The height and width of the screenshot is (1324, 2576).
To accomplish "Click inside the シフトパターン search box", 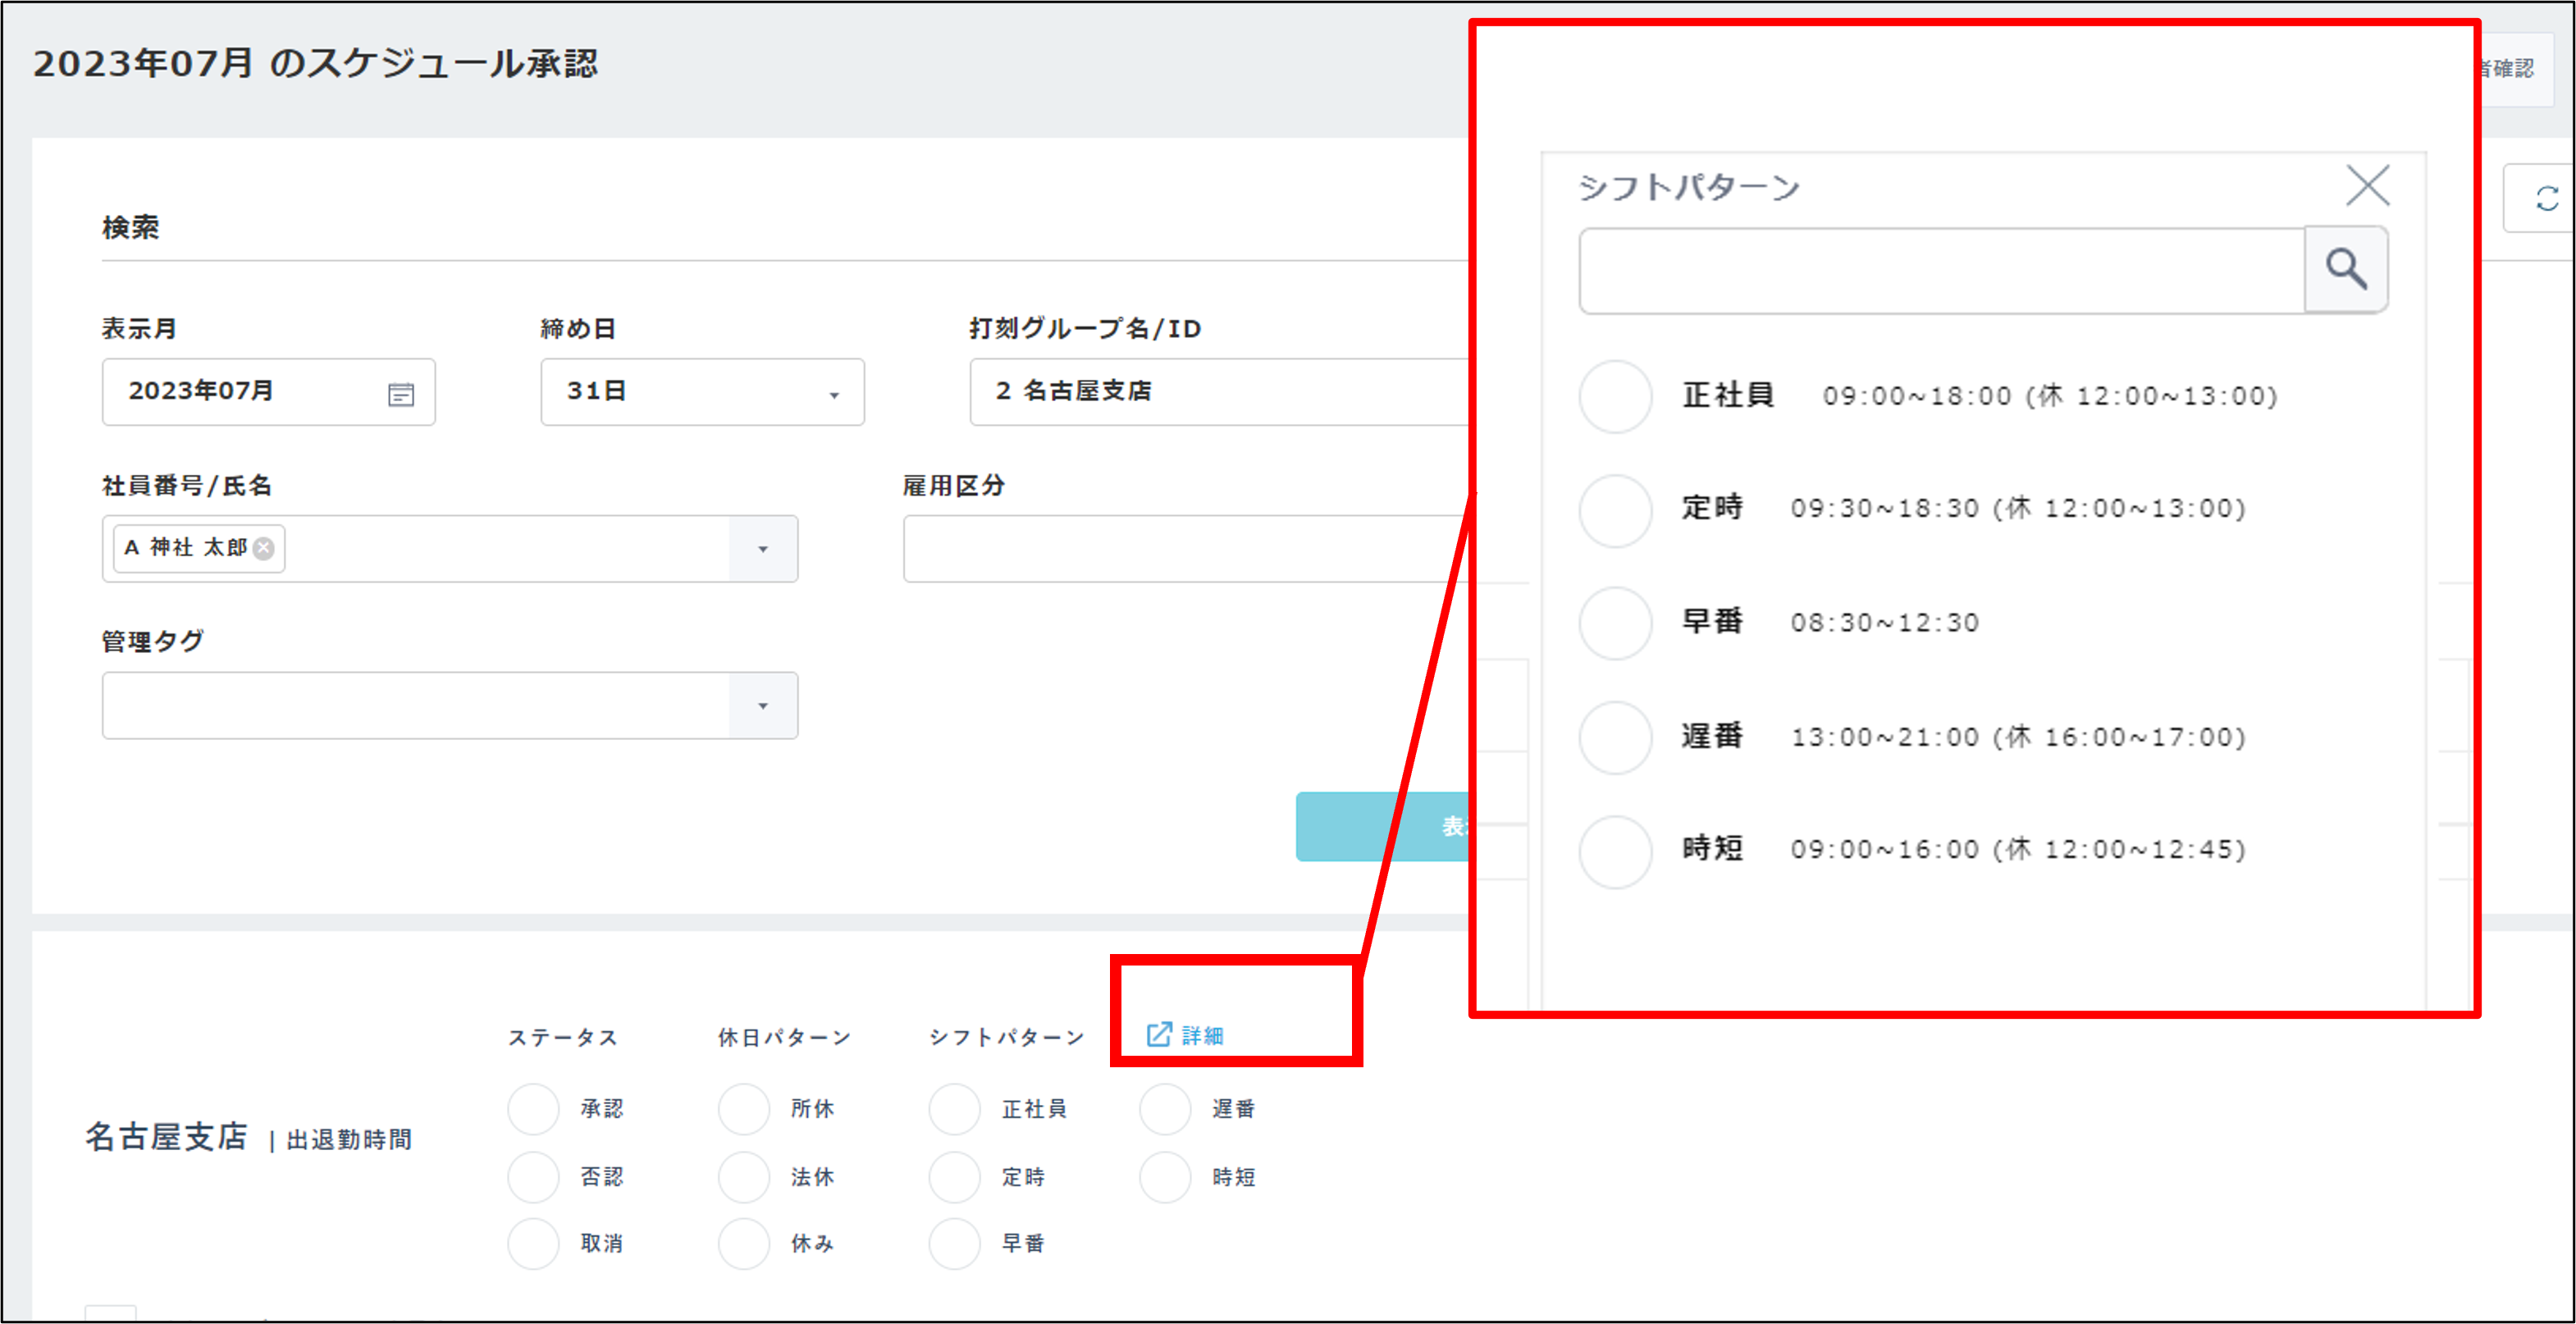I will point(1940,268).
